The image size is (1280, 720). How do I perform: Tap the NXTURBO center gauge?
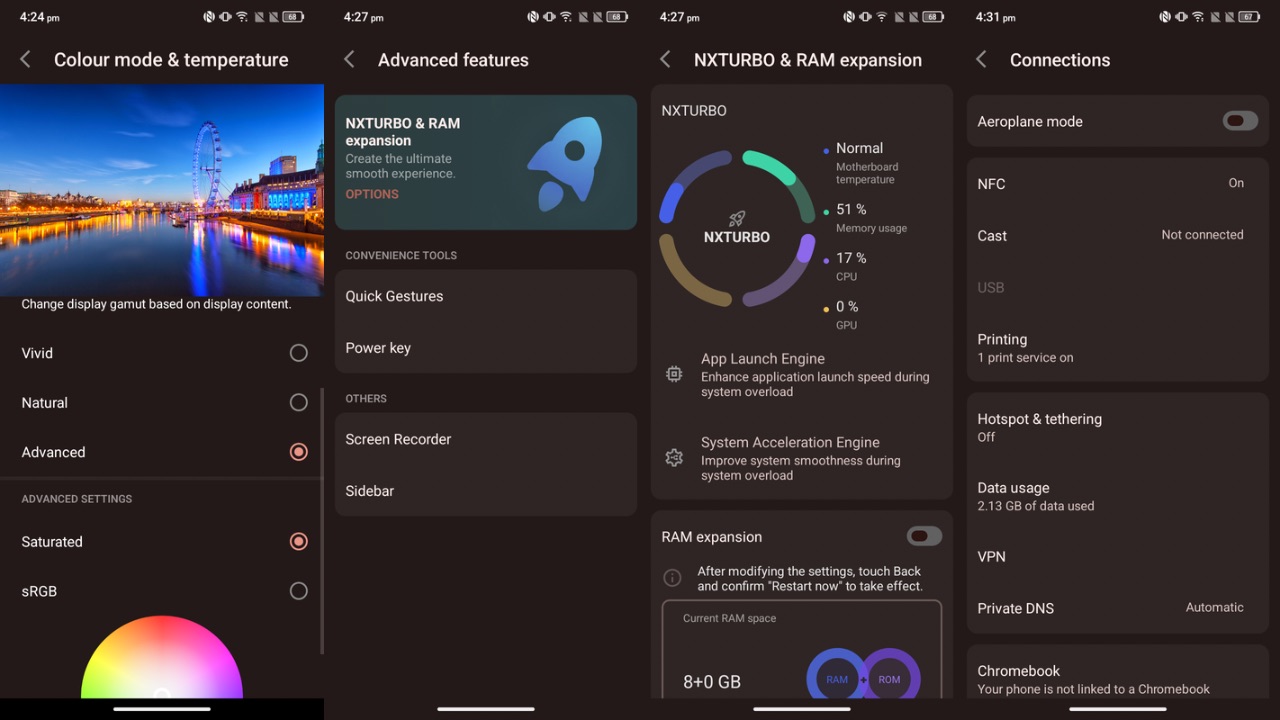tap(737, 228)
